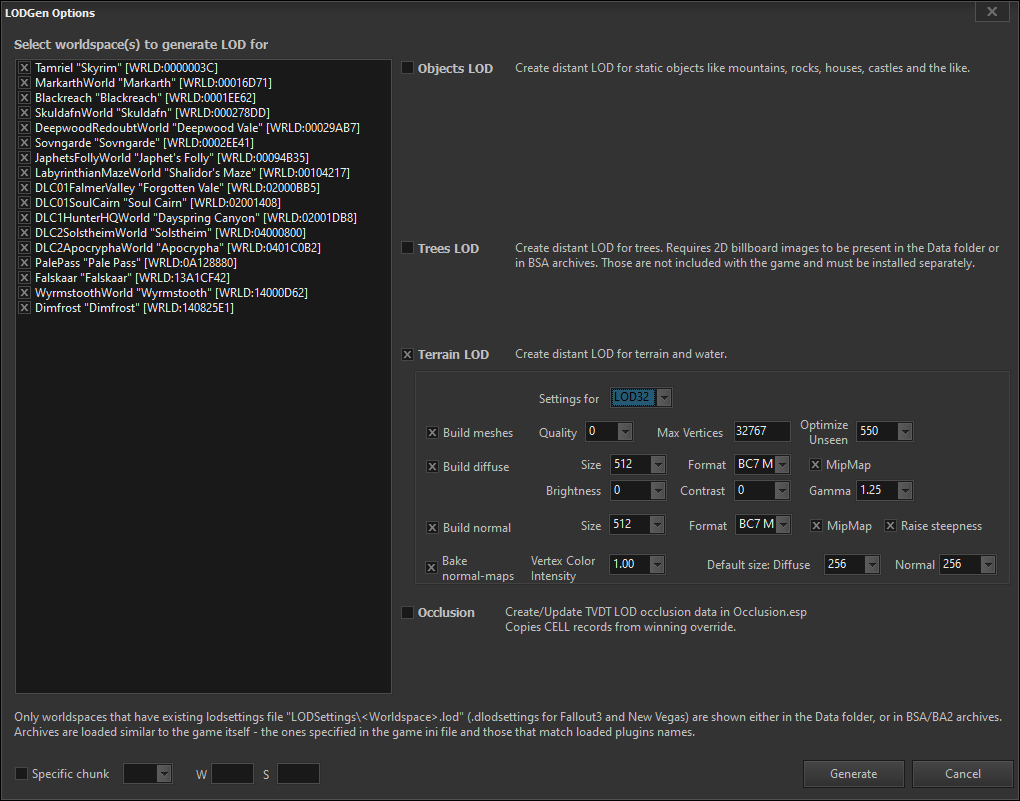The width and height of the screenshot is (1020, 801).
Task: Click the Cancel button
Action: point(963,774)
